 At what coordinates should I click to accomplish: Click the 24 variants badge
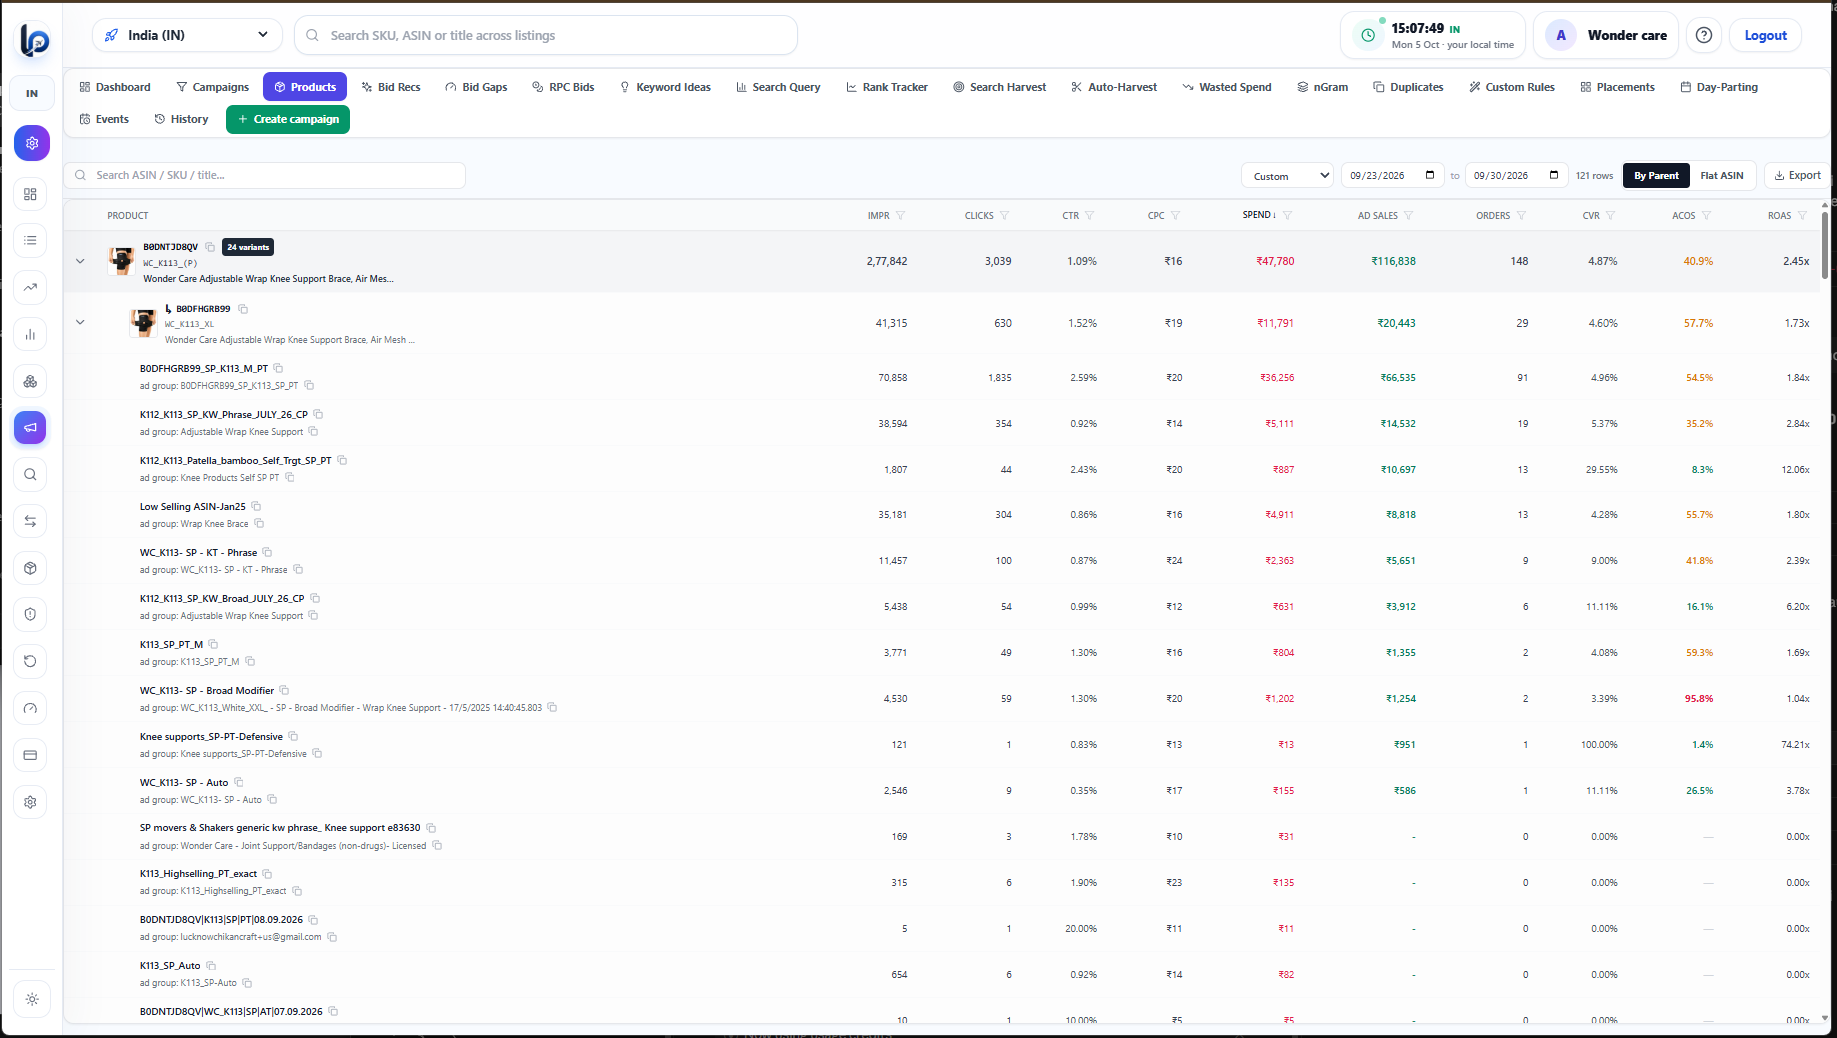(248, 247)
